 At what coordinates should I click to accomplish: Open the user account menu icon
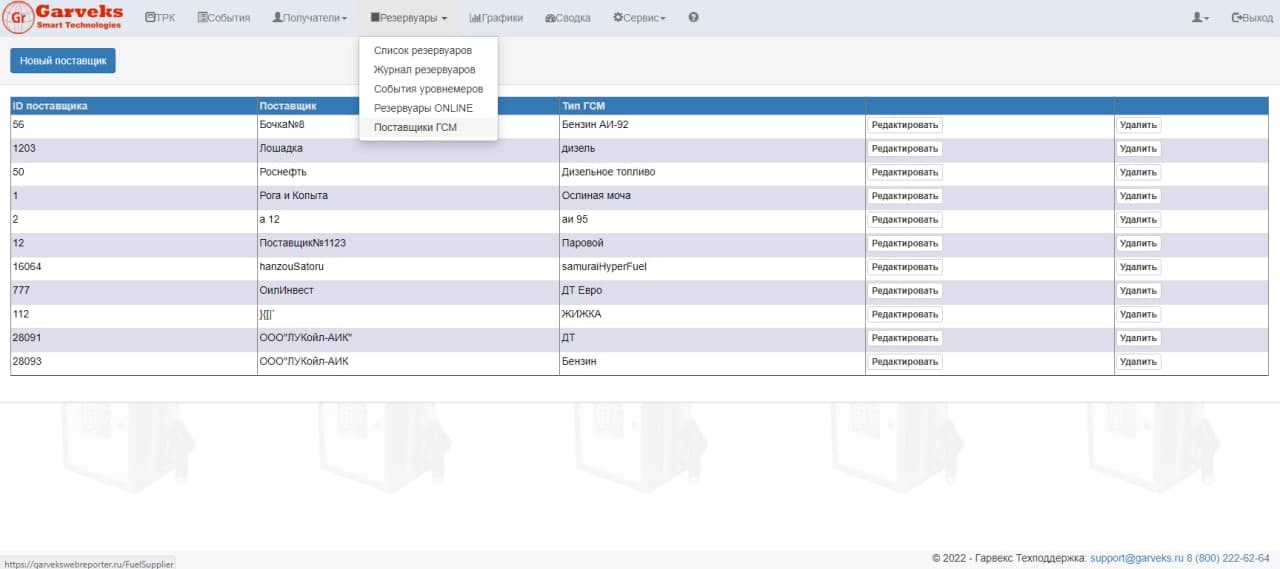[x=1200, y=18]
